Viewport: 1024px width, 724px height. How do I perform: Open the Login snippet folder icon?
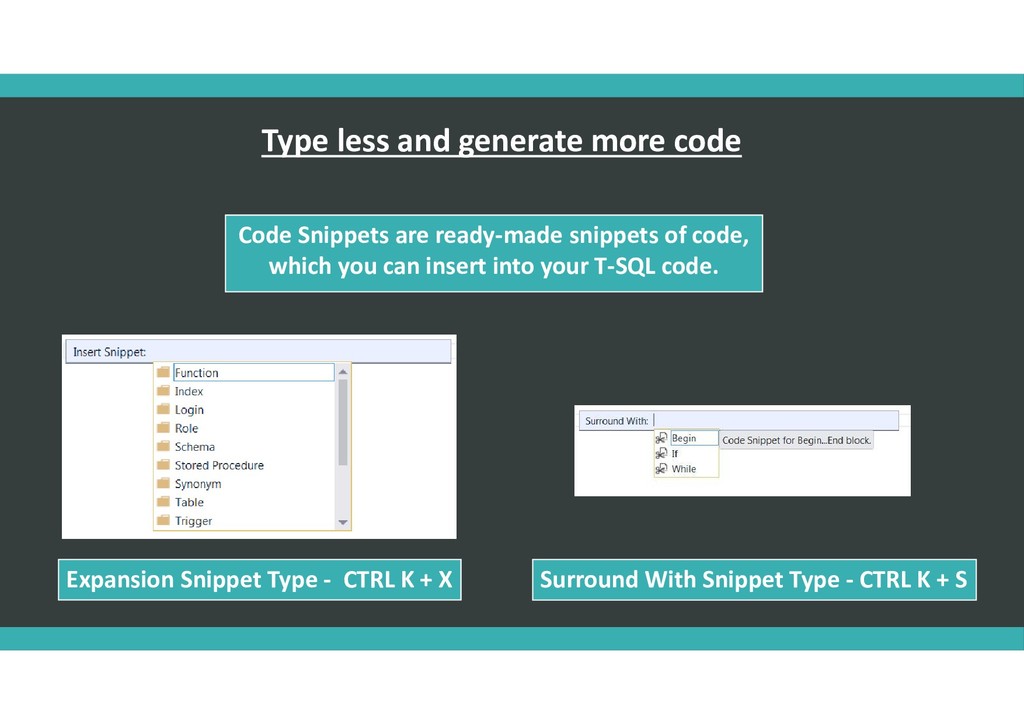[x=163, y=409]
